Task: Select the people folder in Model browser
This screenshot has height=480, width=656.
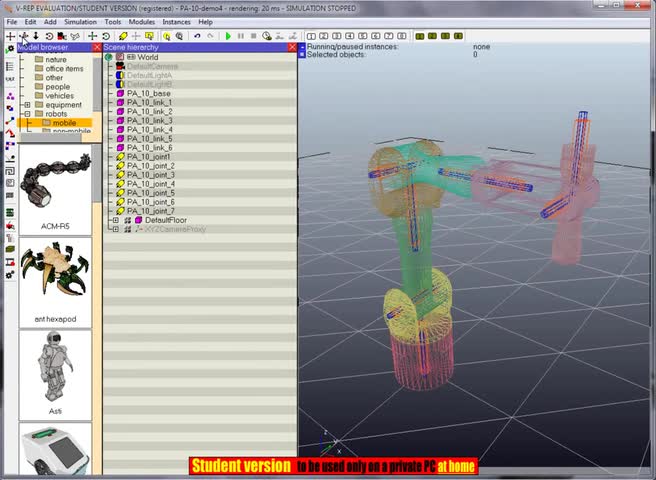Action: point(57,87)
